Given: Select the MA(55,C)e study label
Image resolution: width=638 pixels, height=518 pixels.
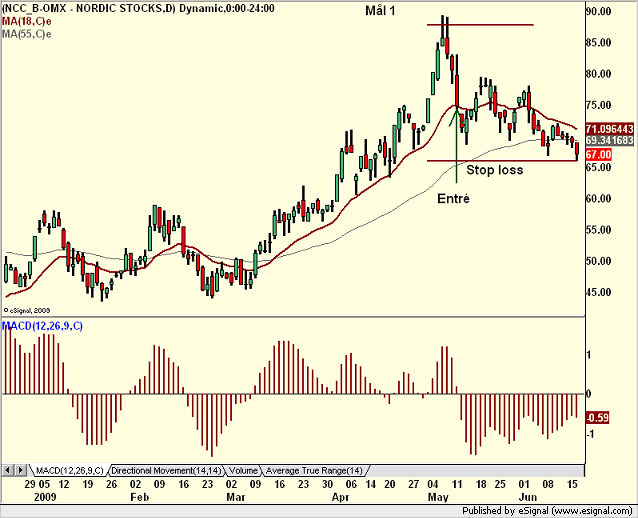Looking at the screenshot, I should pyautogui.click(x=26, y=34).
